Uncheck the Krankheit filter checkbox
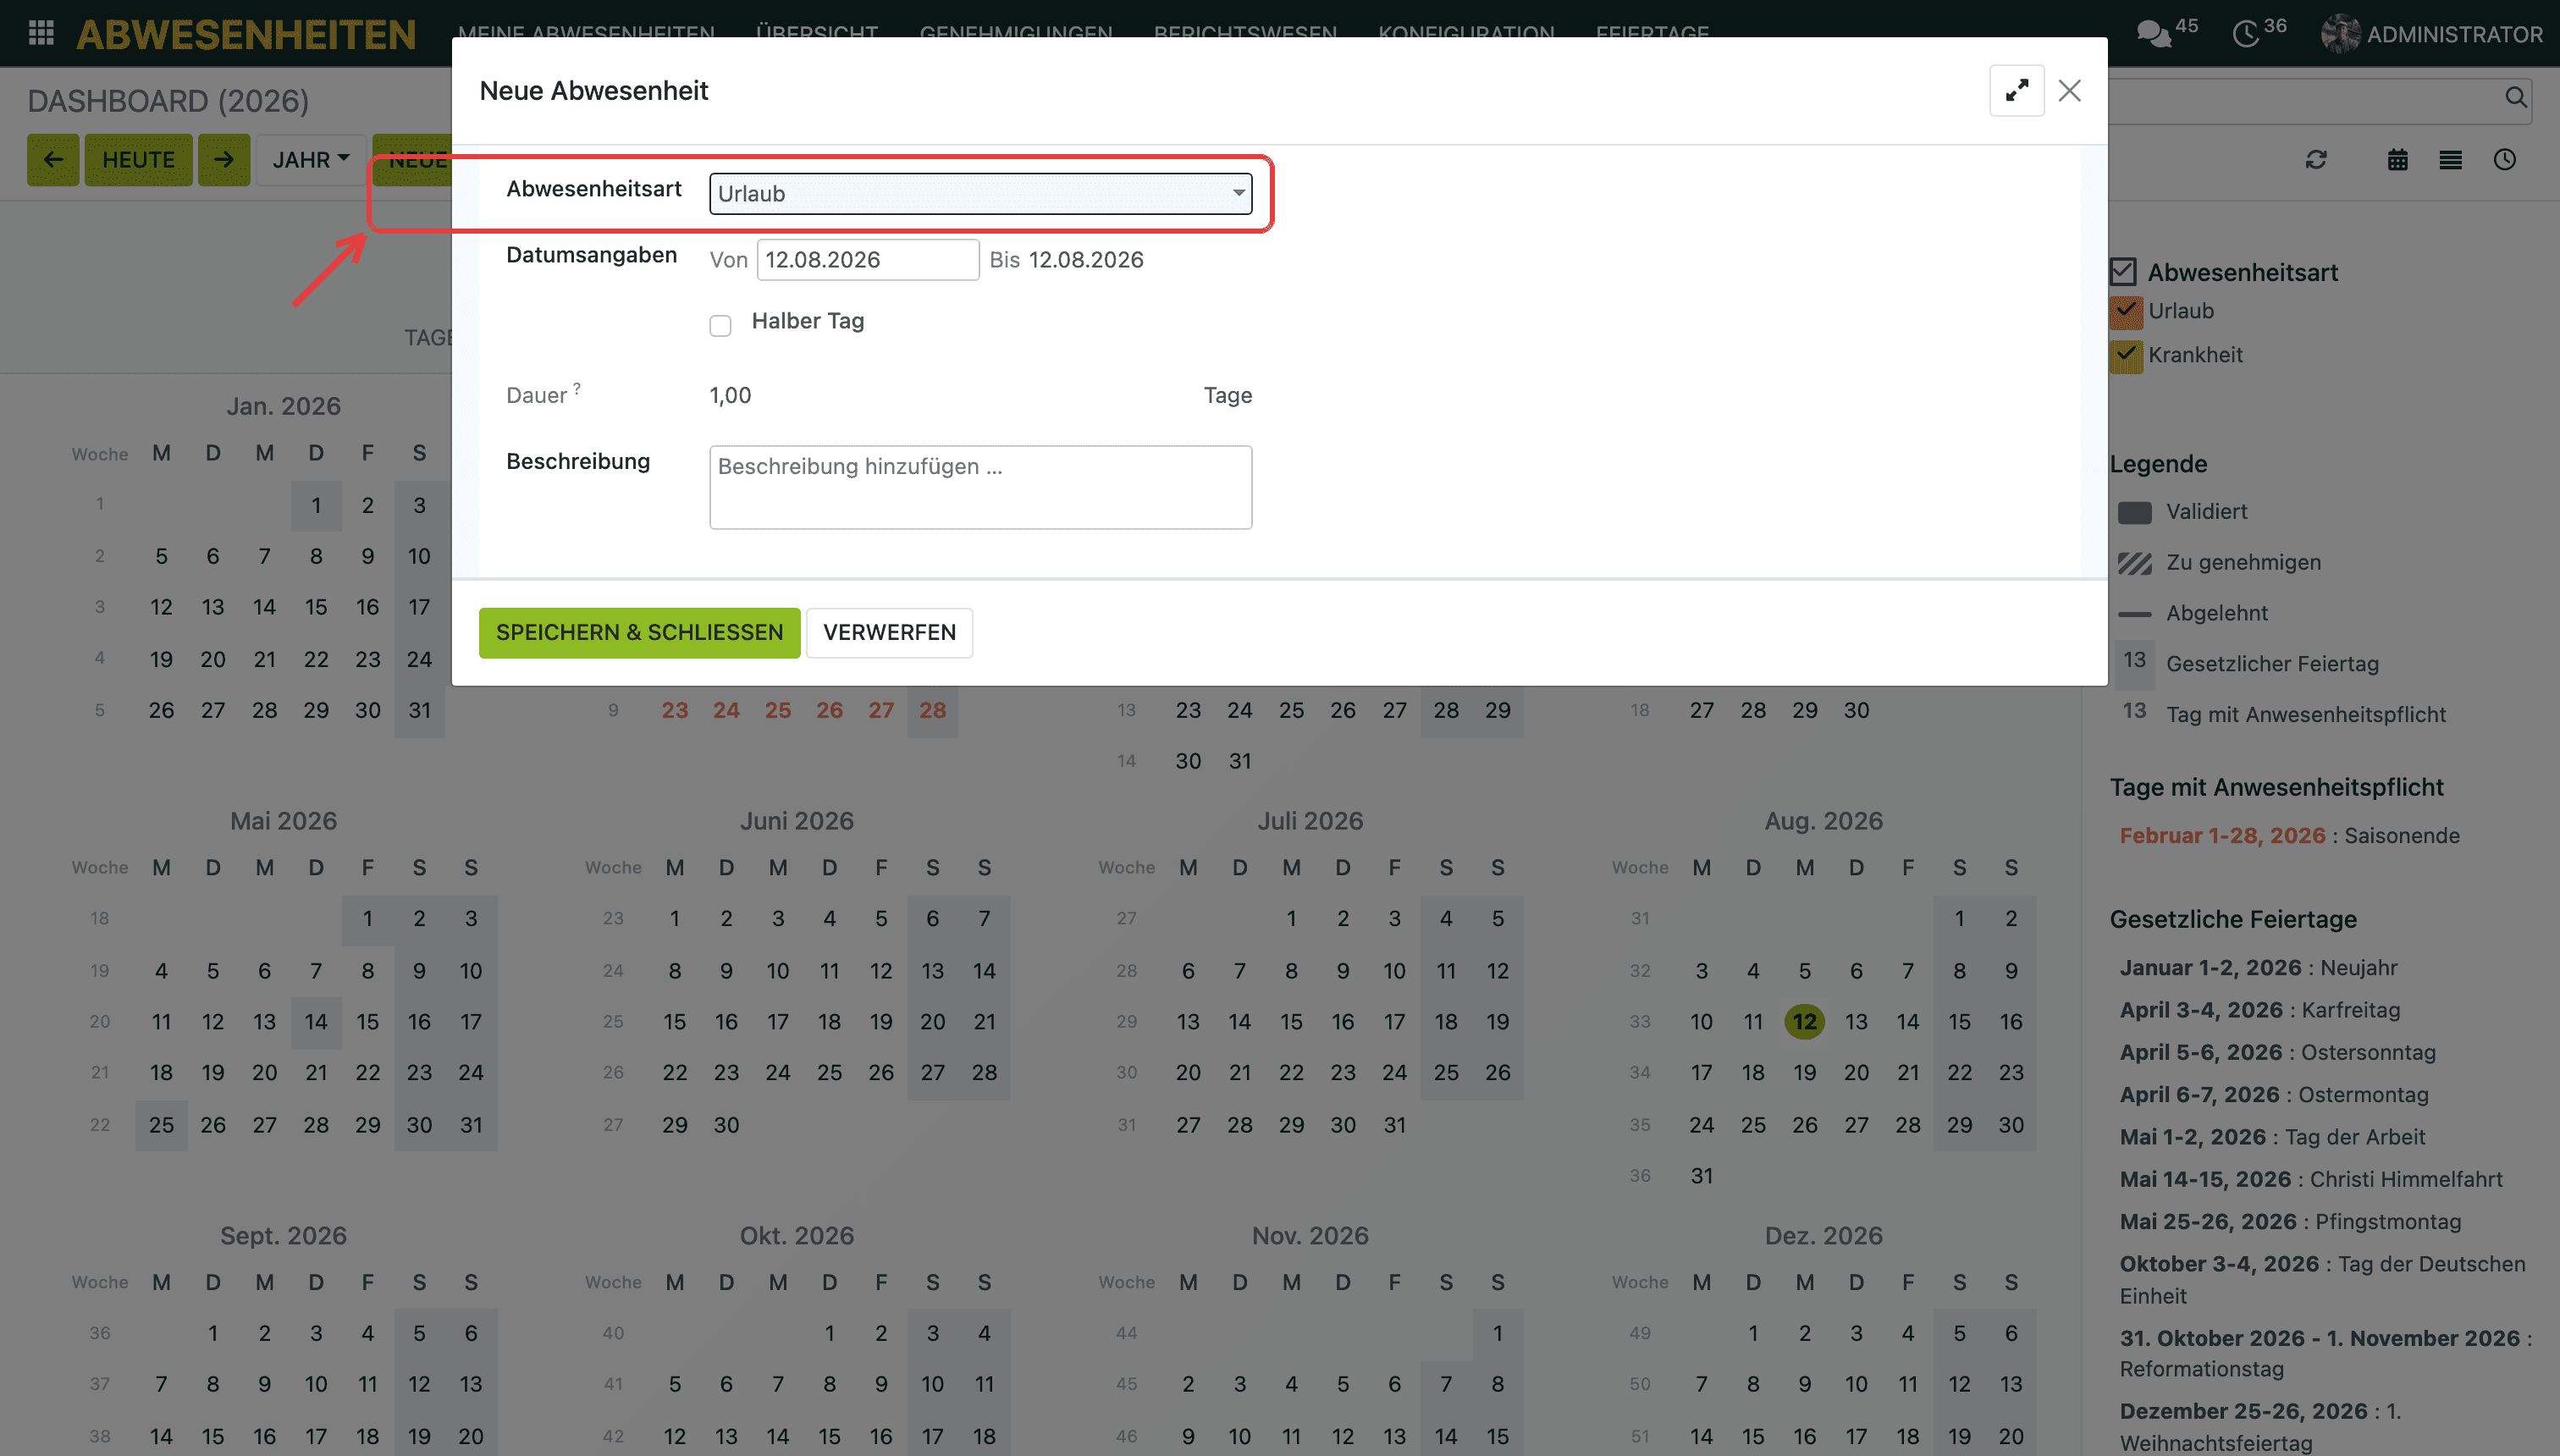 tap(2126, 355)
